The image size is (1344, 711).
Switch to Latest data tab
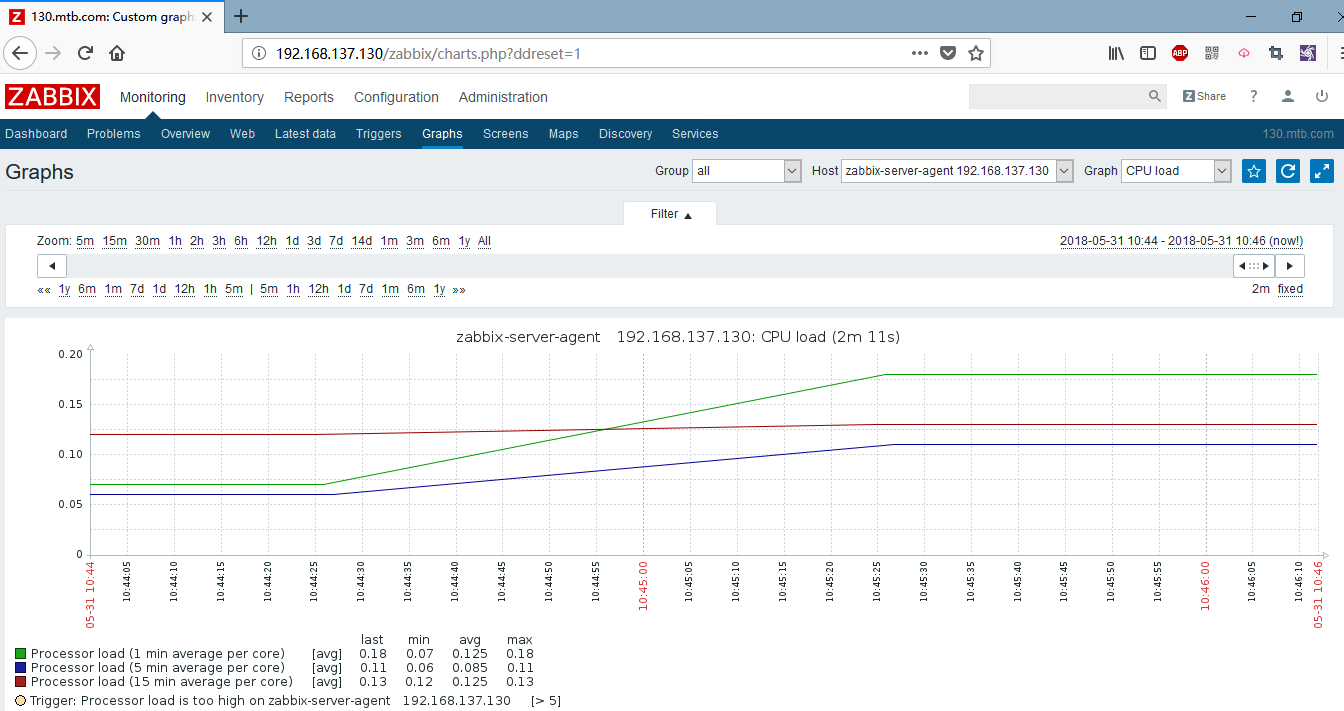(x=305, y=134)
